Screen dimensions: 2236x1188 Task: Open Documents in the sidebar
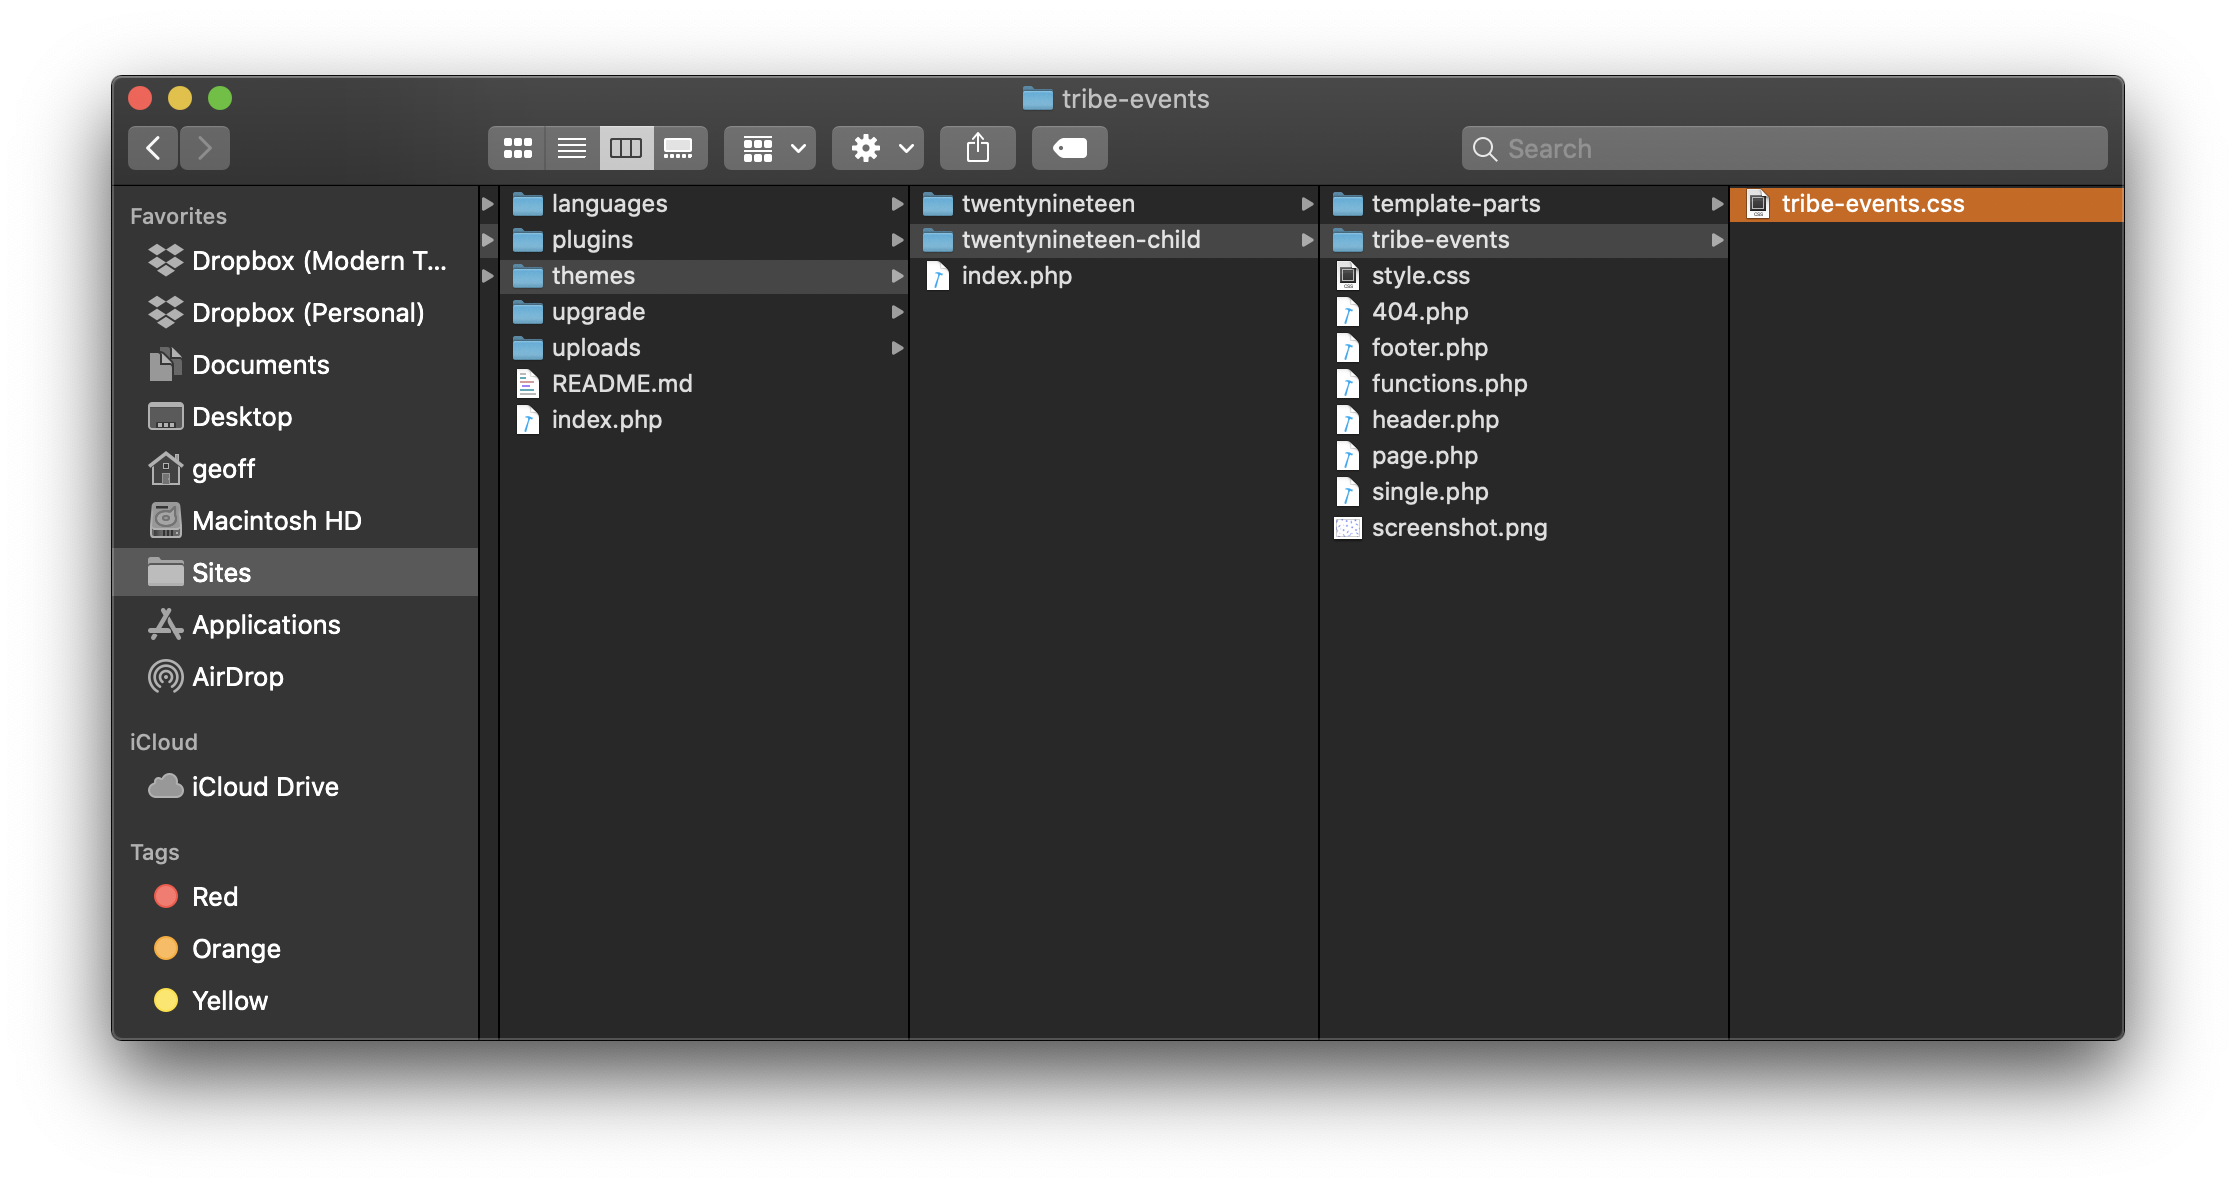[296, 365]
